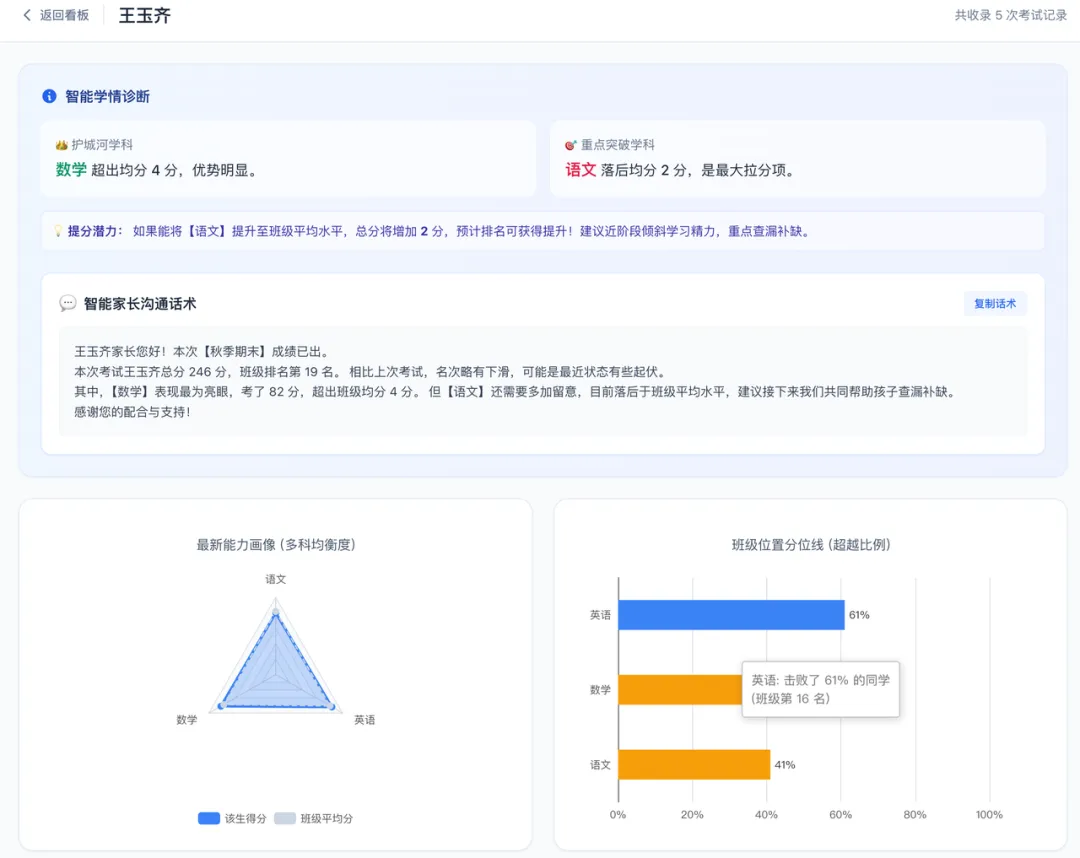Toggle the 班级平均分 legend item

pyautogui.click(x=313, y=818)
